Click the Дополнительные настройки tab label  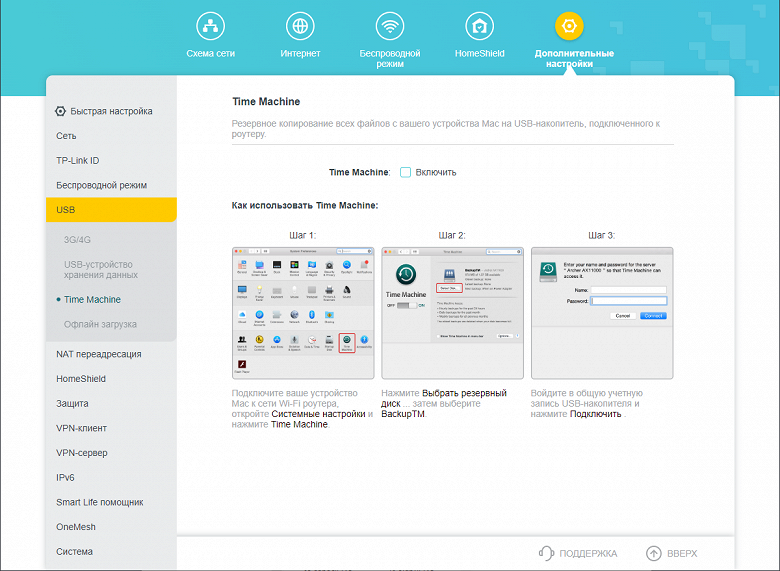click(x=574, y=58)
